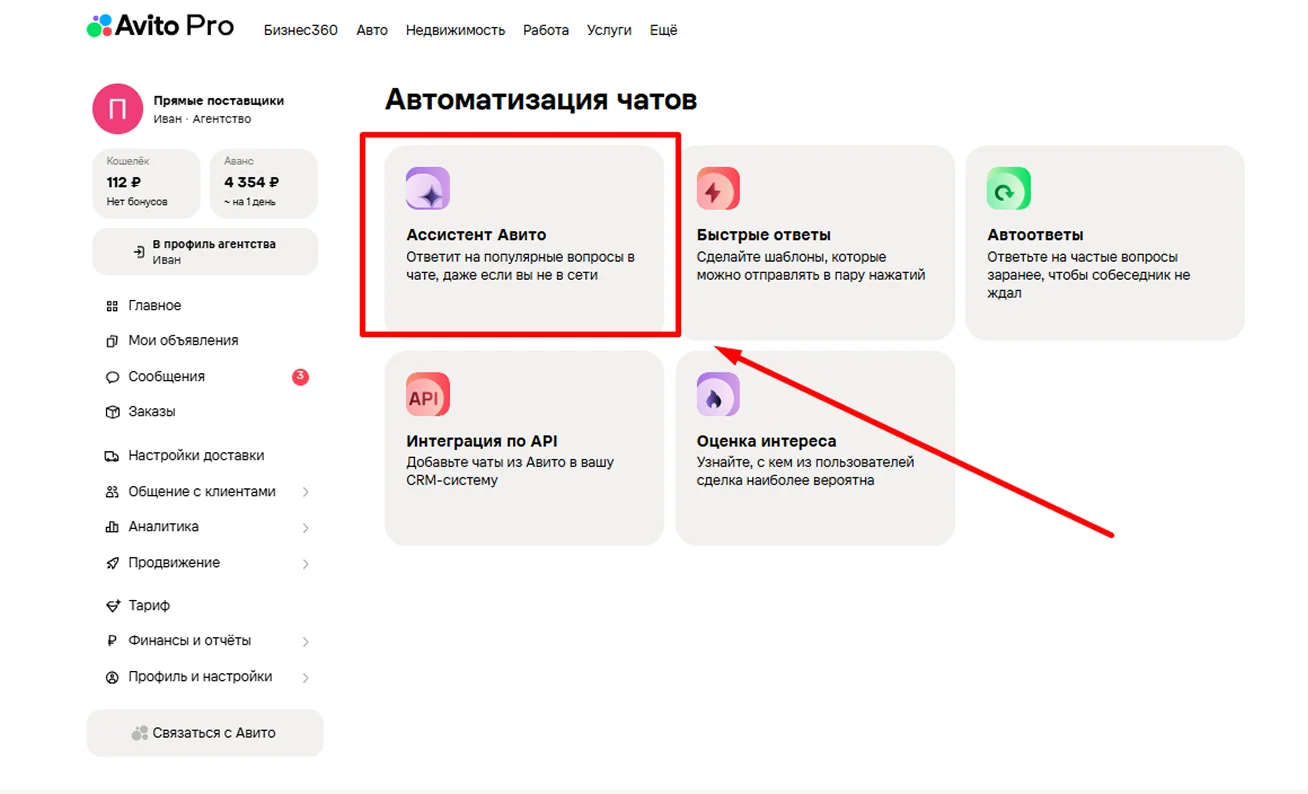Viewport: 1308px width, 794px height.
Task: Click the green Автоответы icon
Action: 1008,188
